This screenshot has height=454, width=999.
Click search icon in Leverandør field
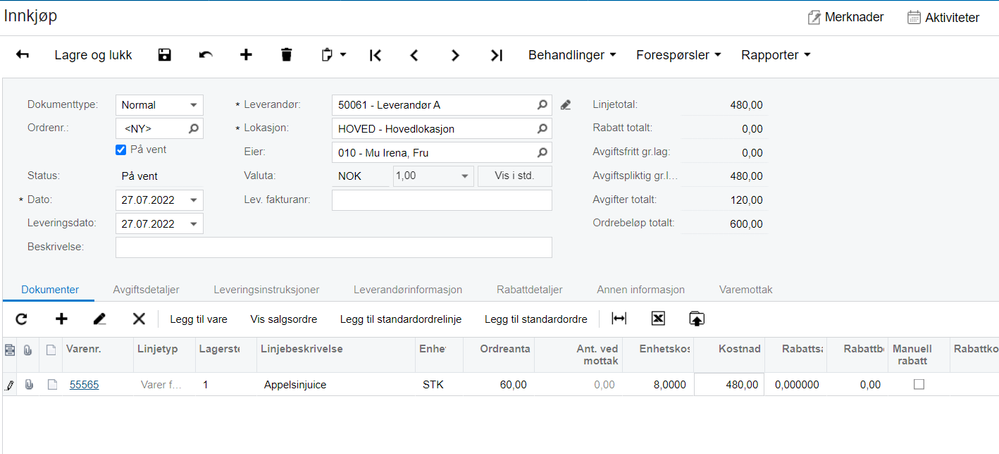click(542, 105)
